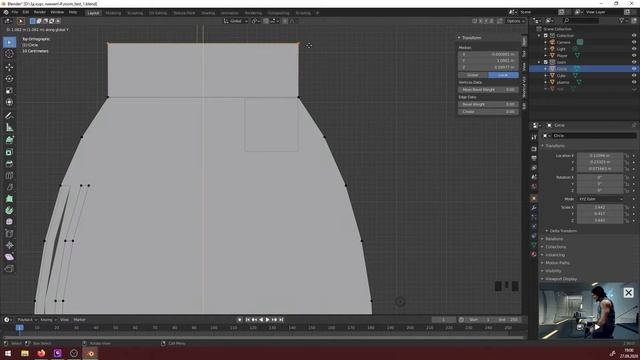Open the Render menu
The height and width of the screenshot is (360, 640).
[40, 13]
